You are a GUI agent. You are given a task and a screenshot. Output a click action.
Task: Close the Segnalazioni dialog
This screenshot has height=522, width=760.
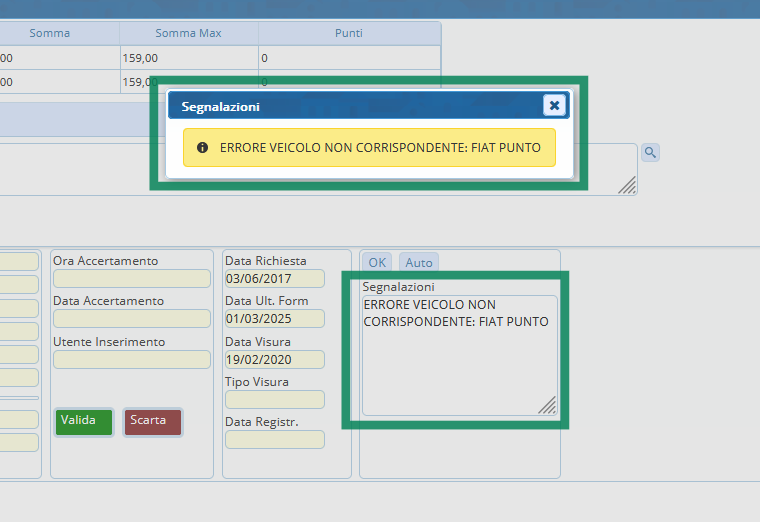tap(554, 105)
